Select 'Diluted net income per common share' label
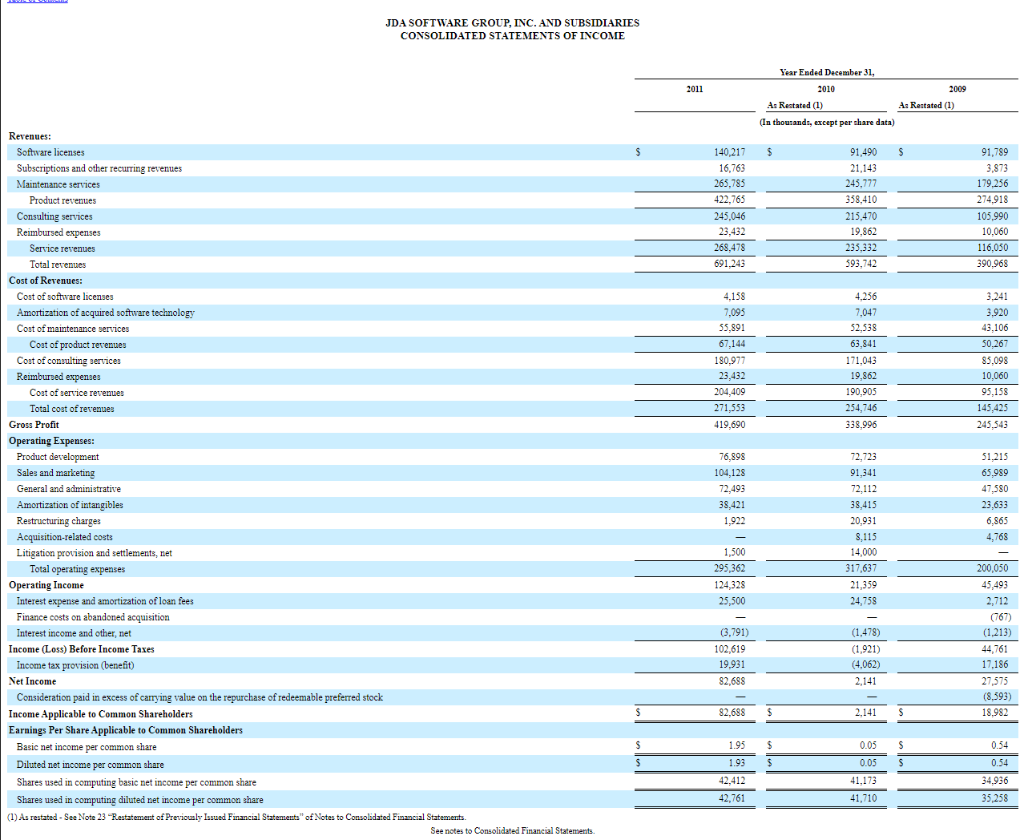The height and width of the screenshot is (840, 1024). click(90, 765)
